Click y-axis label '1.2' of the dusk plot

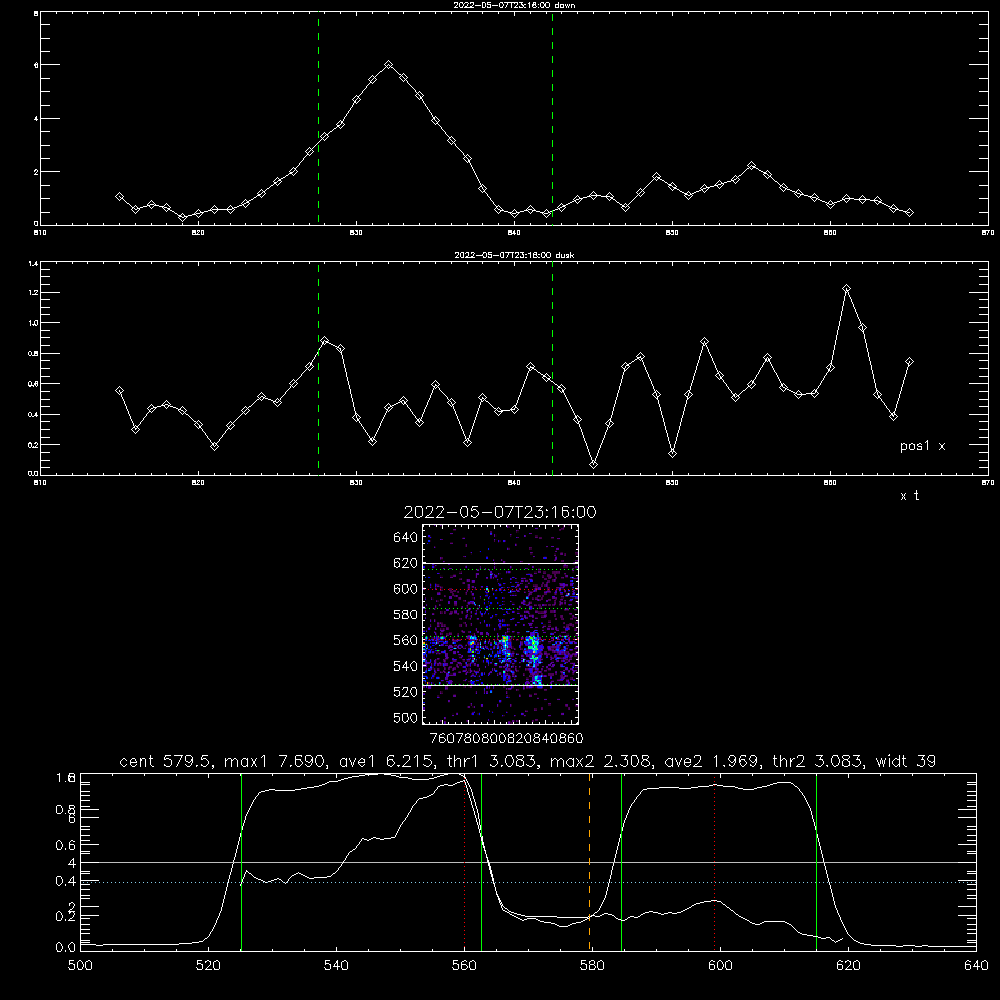(34, 293)
